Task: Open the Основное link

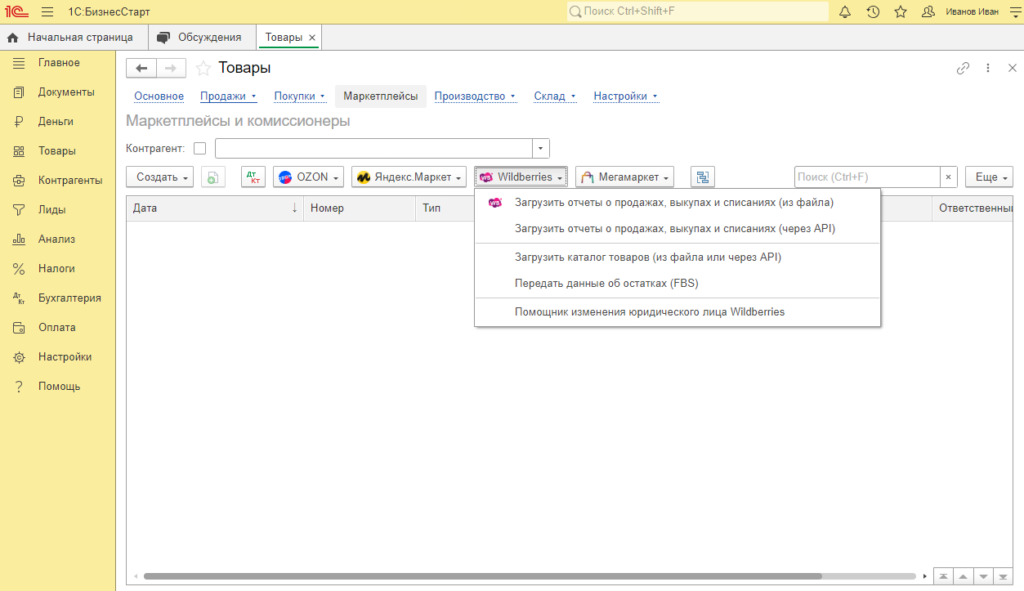Action: click(159, 96)
